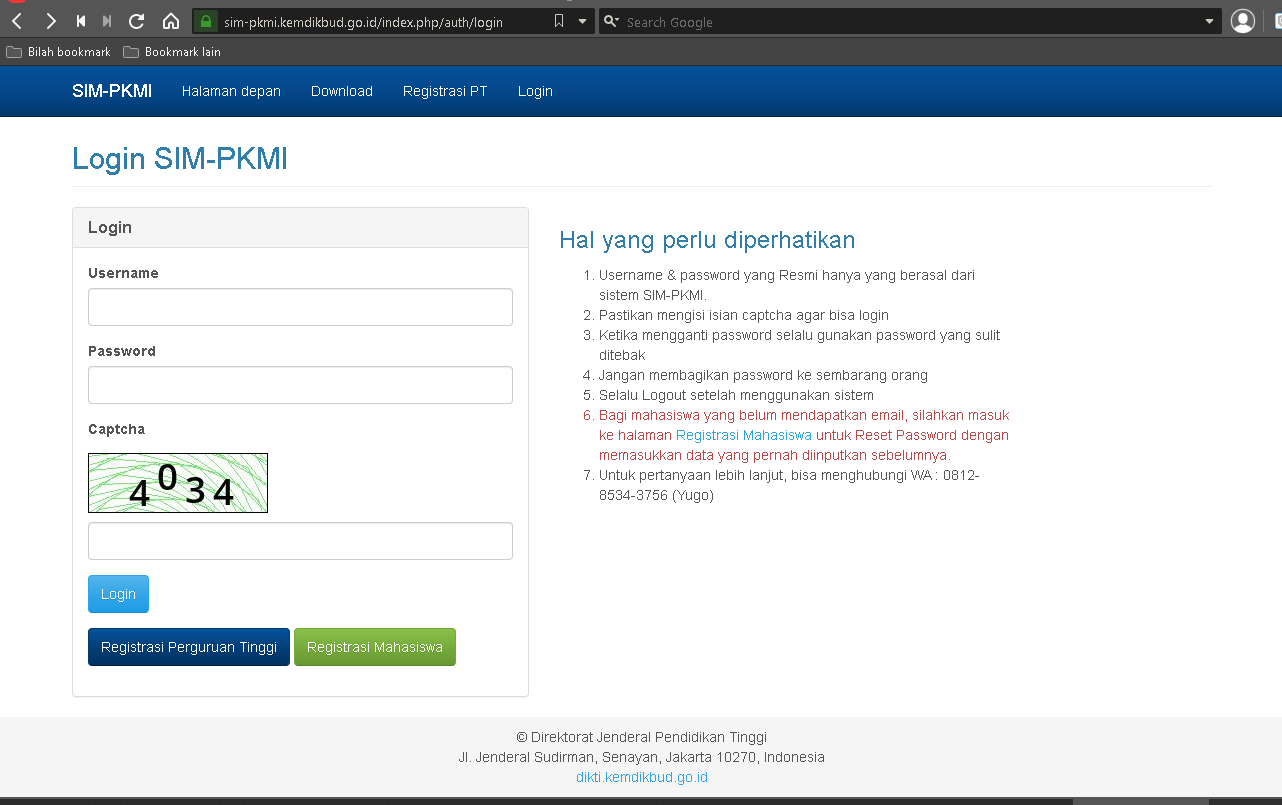Click the Captcha answer input field
The image size is (1282, 805).
[x=300, y=541]
